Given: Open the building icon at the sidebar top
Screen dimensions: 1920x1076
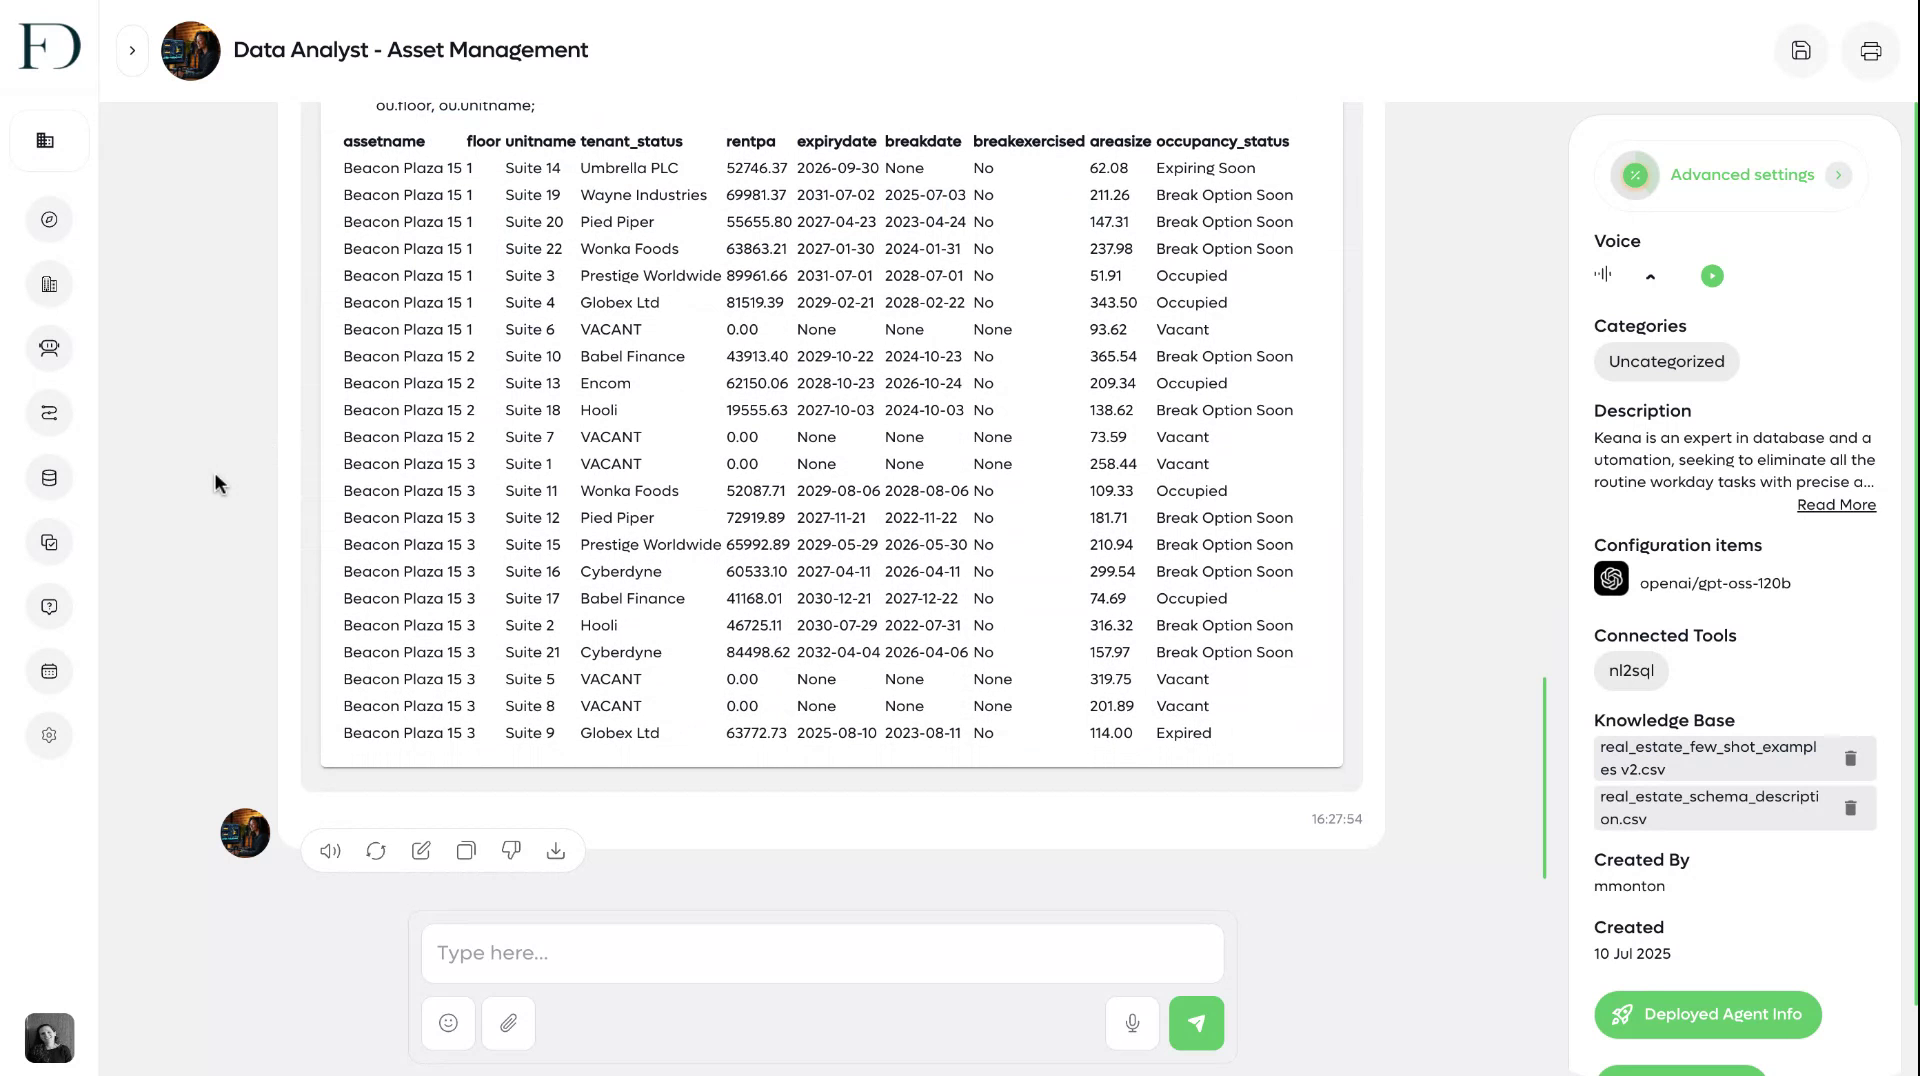Looking at the screenshot, I should [x=46, y=141].
